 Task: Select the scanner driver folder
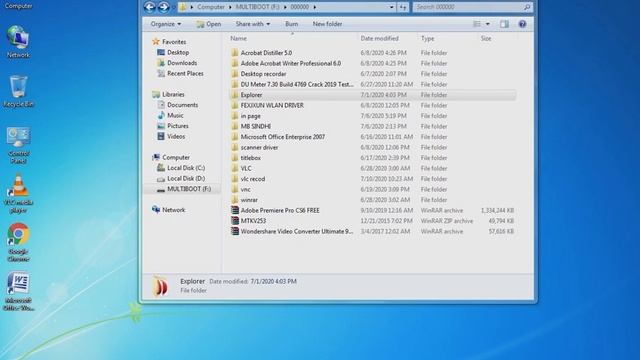[x=259, y=147]
